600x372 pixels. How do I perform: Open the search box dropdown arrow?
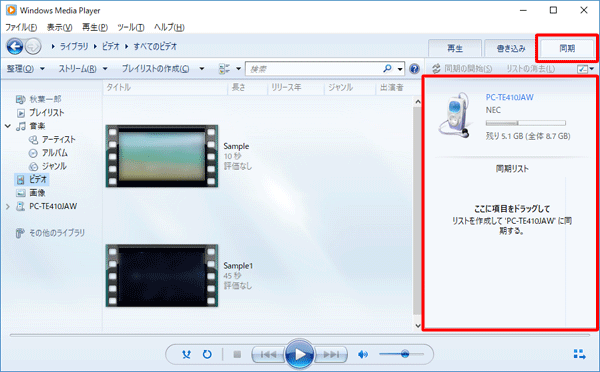click(400, 69)
